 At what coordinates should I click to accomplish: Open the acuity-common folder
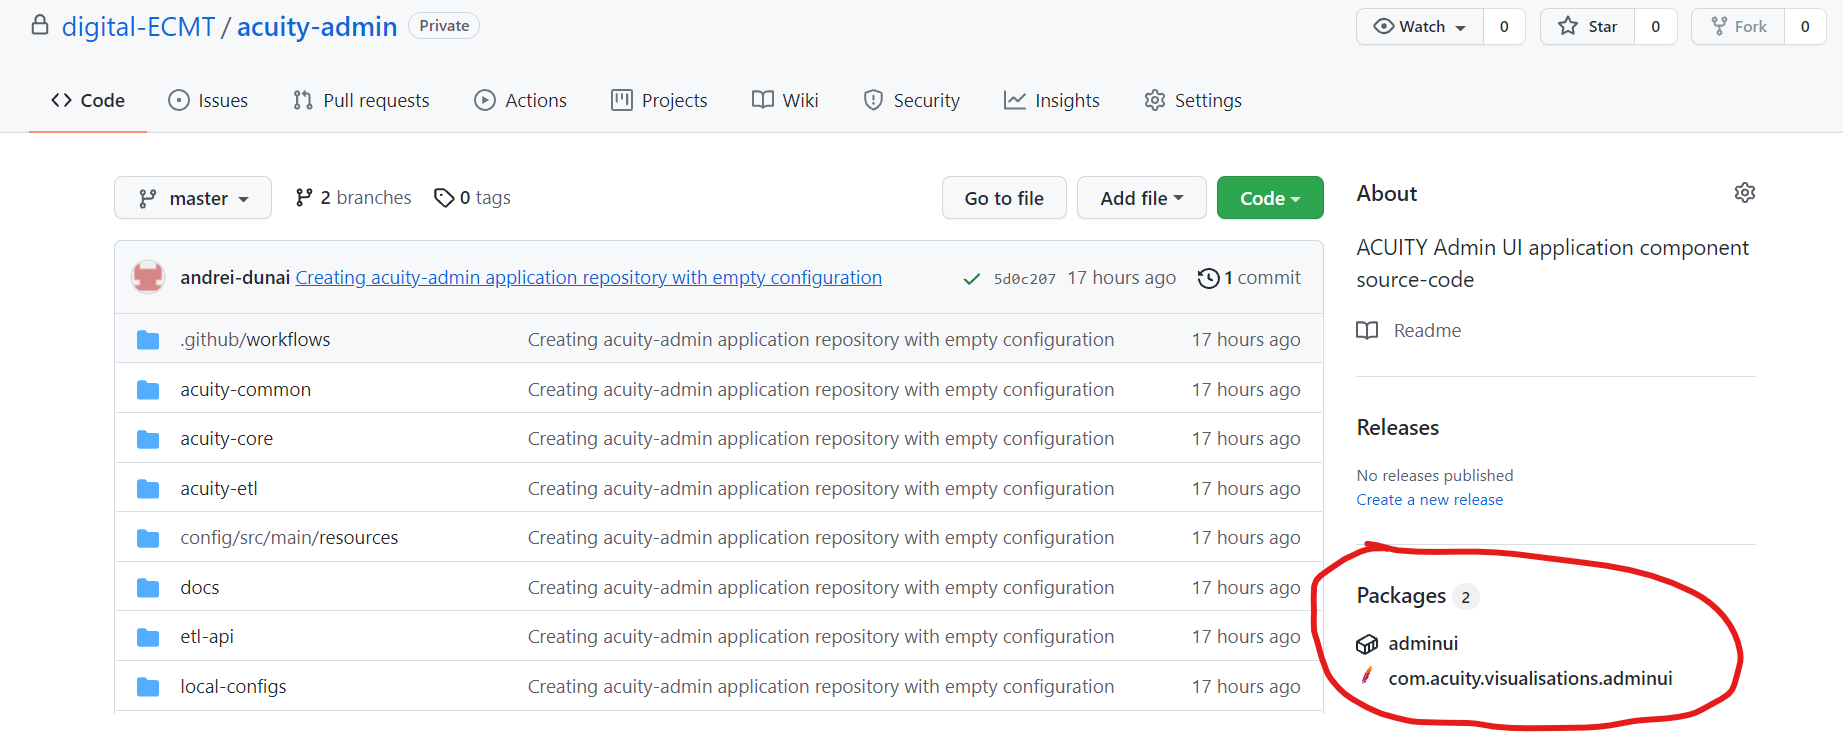(245, 390)
